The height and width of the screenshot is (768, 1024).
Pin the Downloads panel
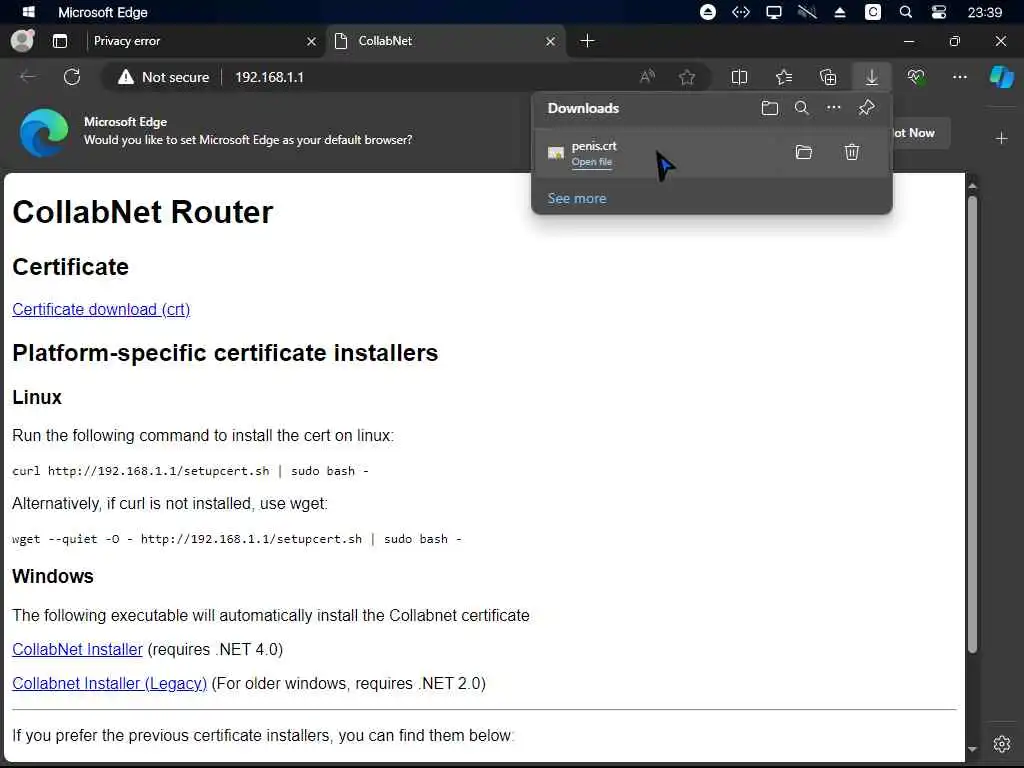[867, 108]
